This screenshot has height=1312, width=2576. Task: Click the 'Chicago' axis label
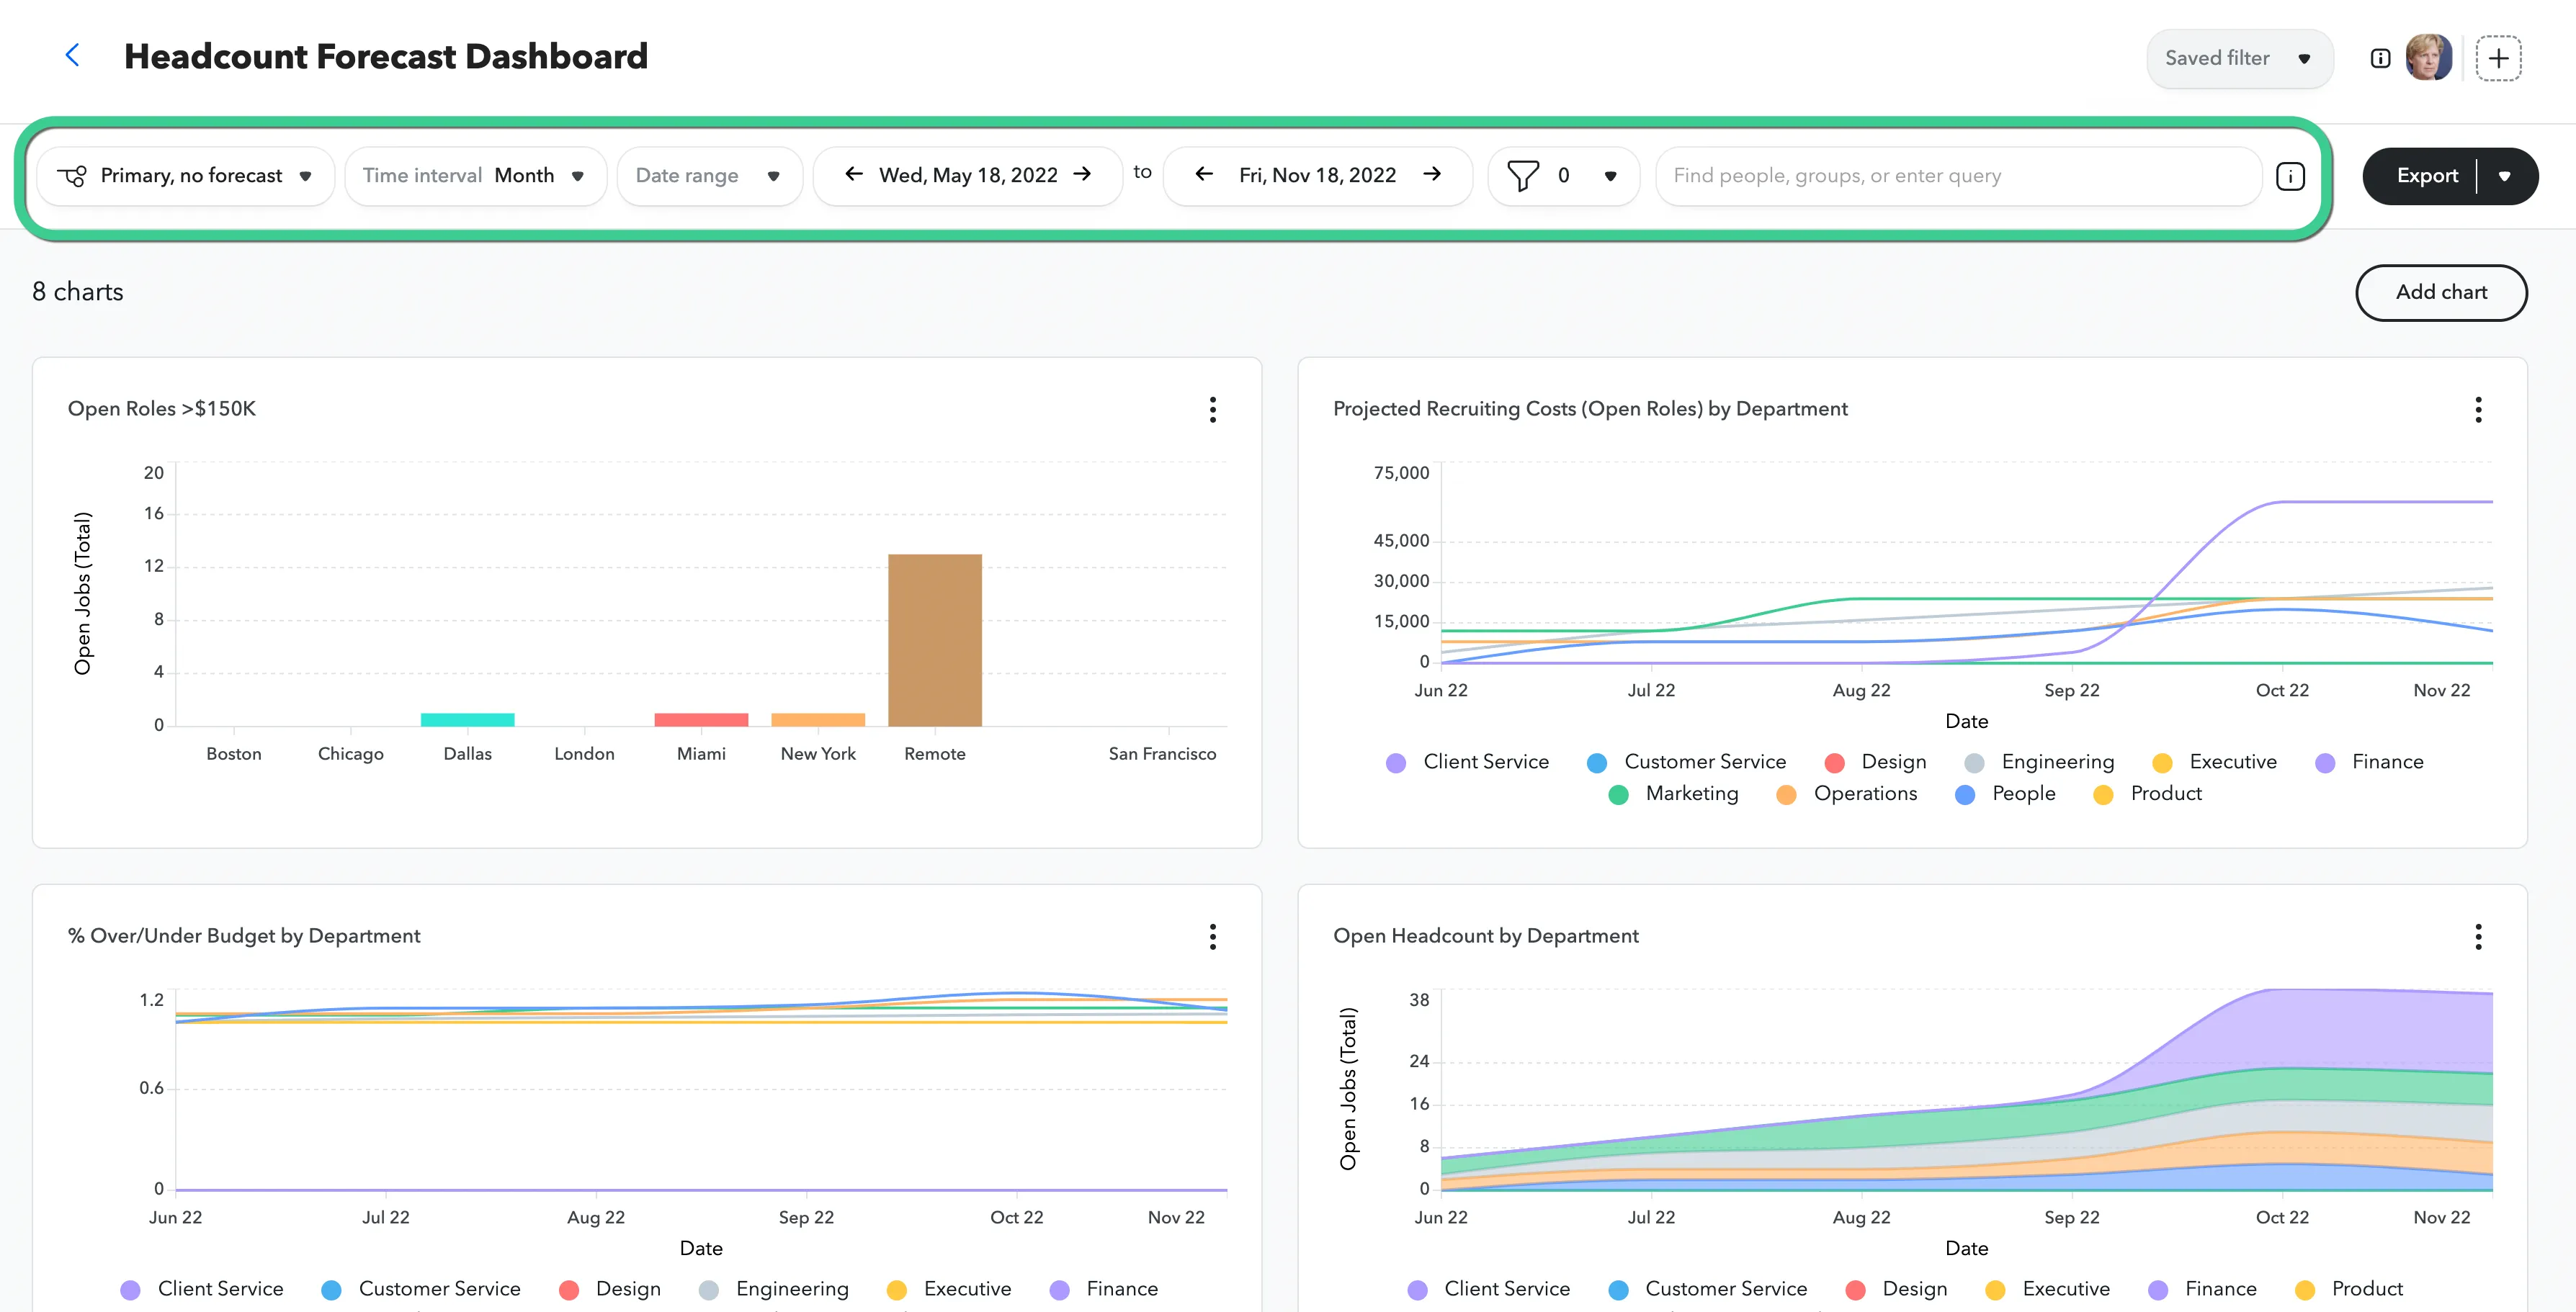pos(351,754)
